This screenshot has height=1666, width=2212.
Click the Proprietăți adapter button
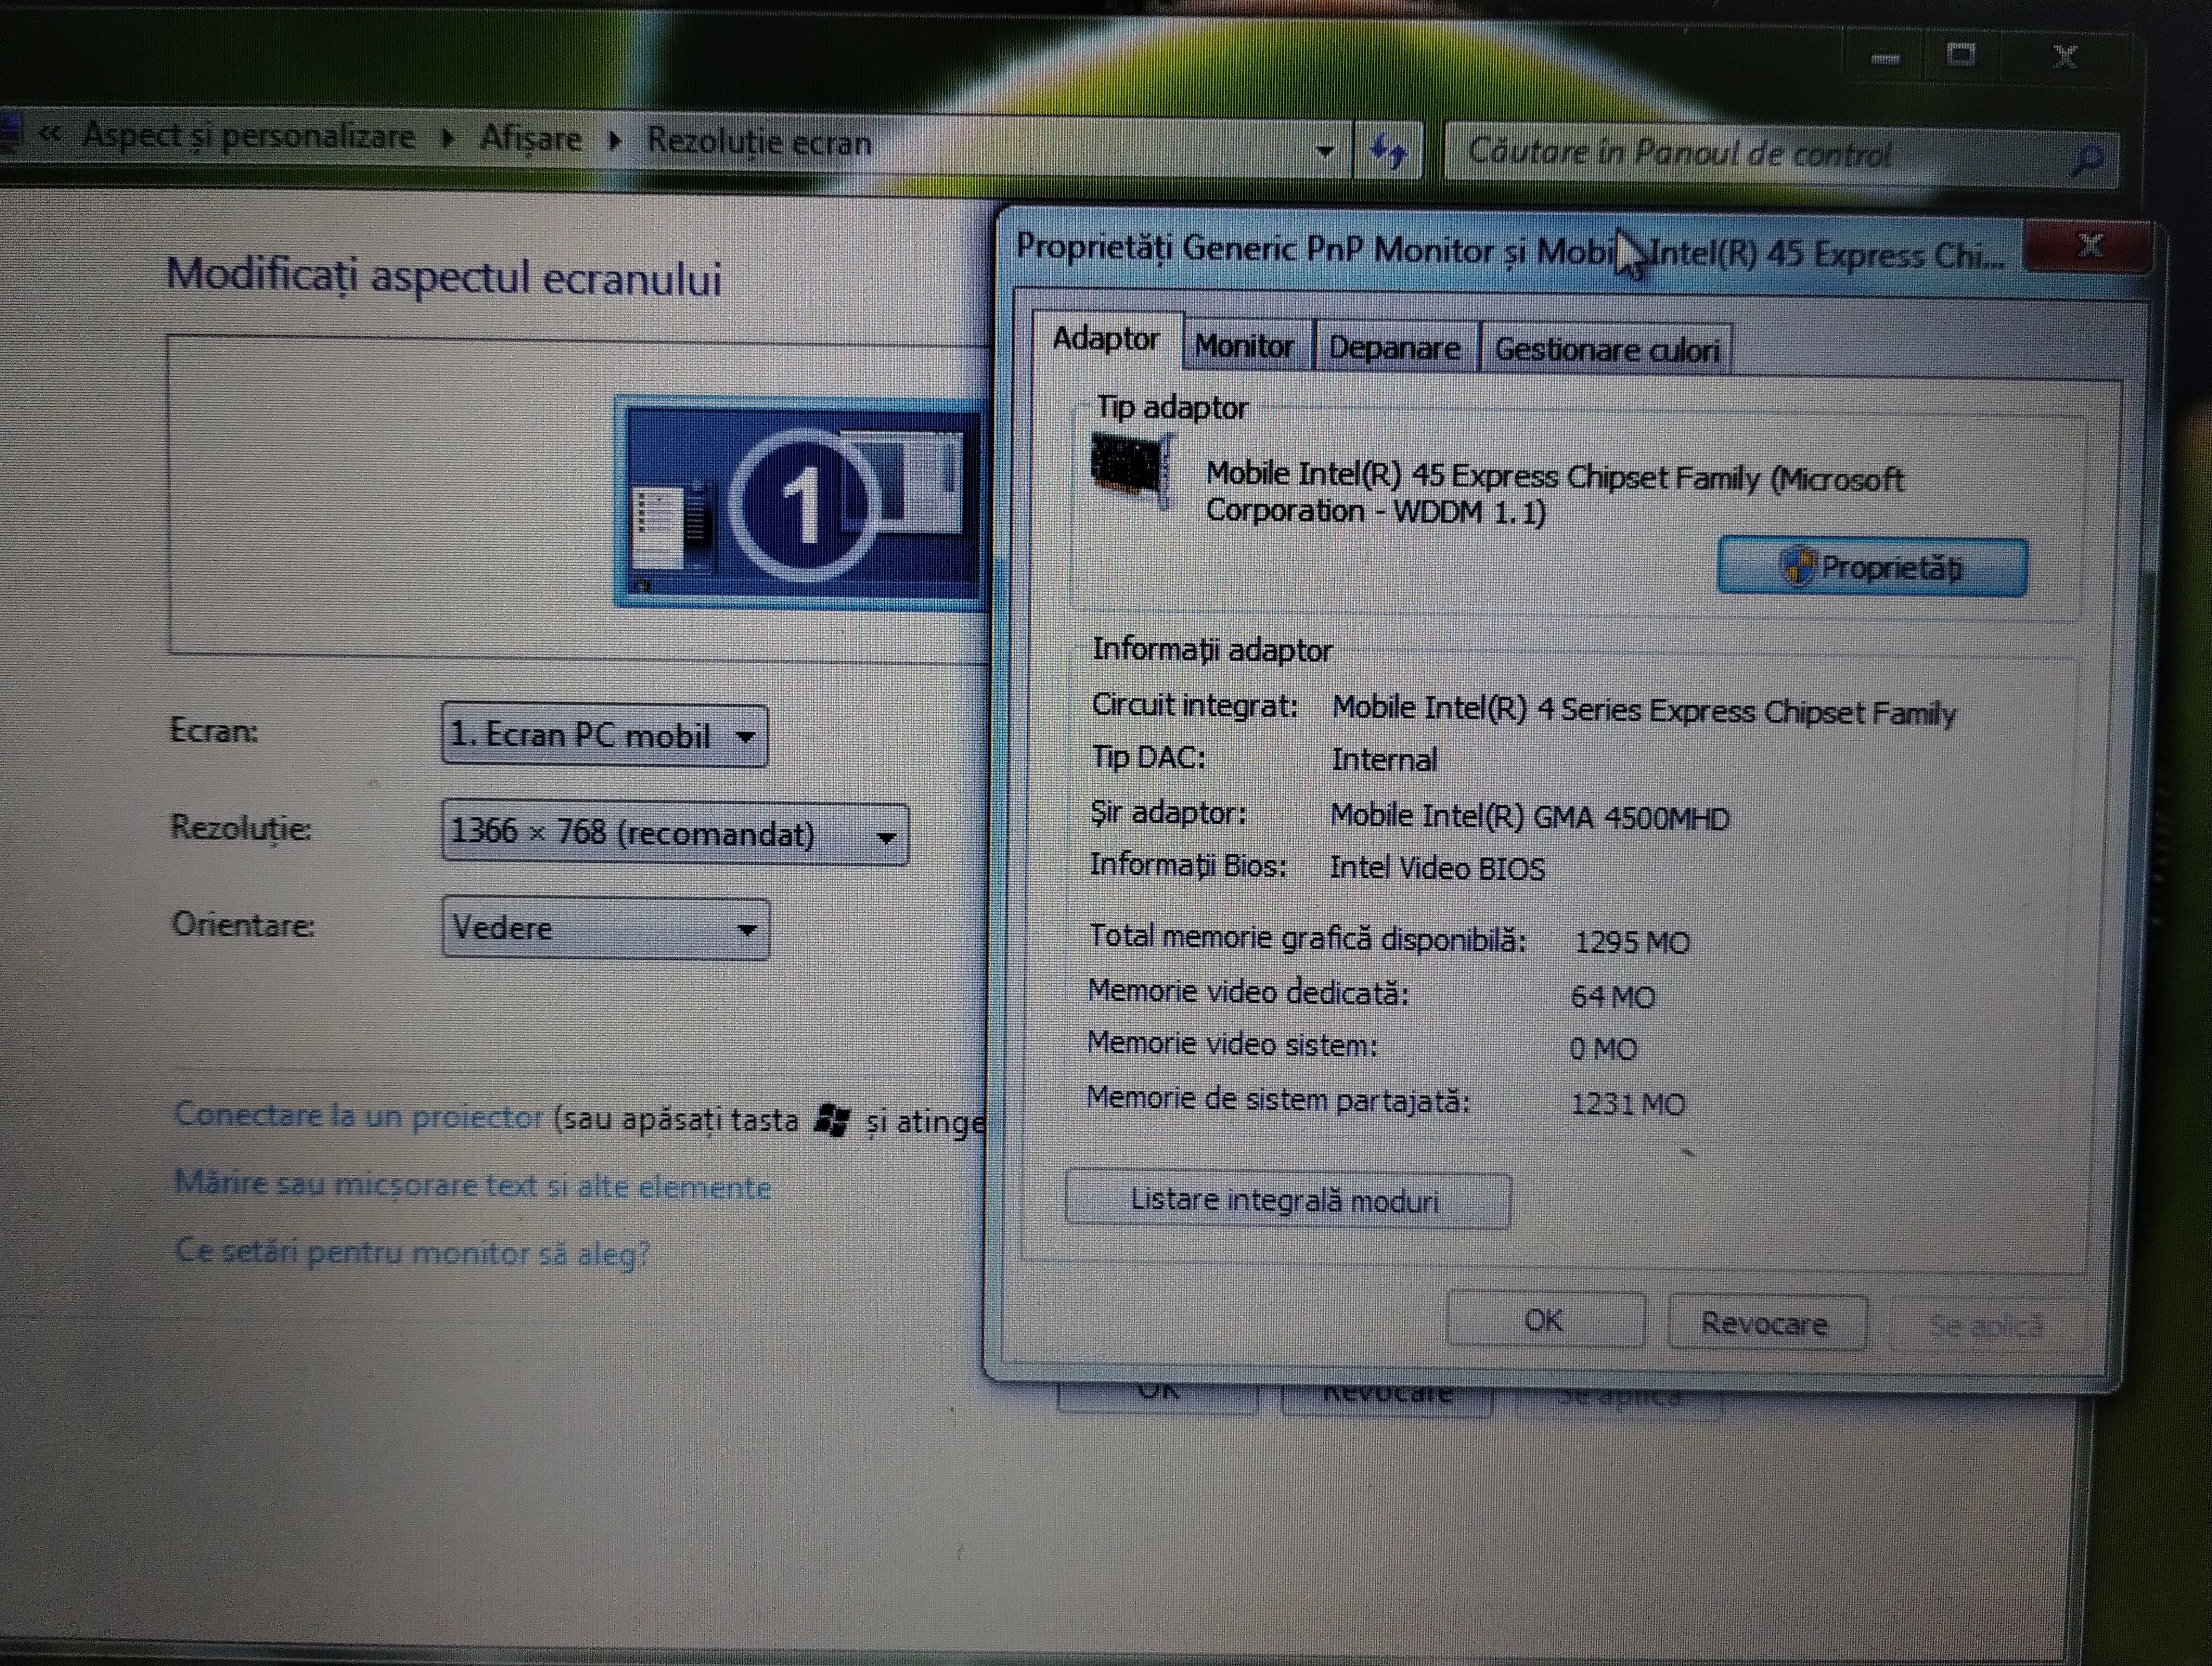pyautogui.click(x=1872, y=568)
